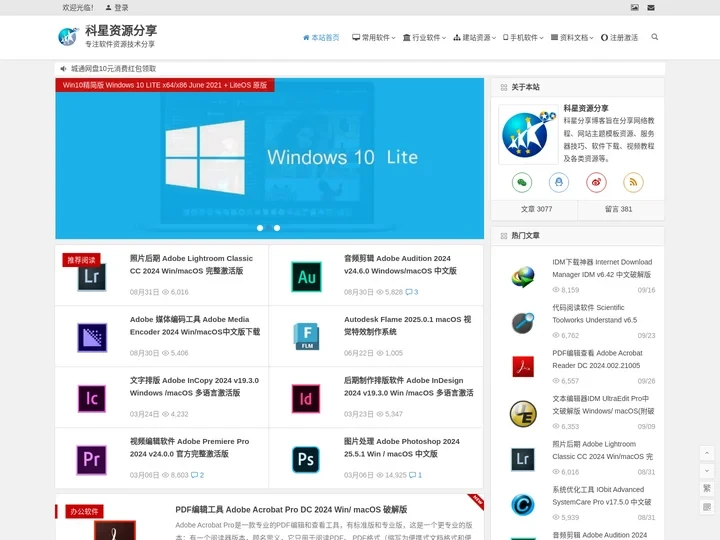Click the 登录 login link

(117, 7)
